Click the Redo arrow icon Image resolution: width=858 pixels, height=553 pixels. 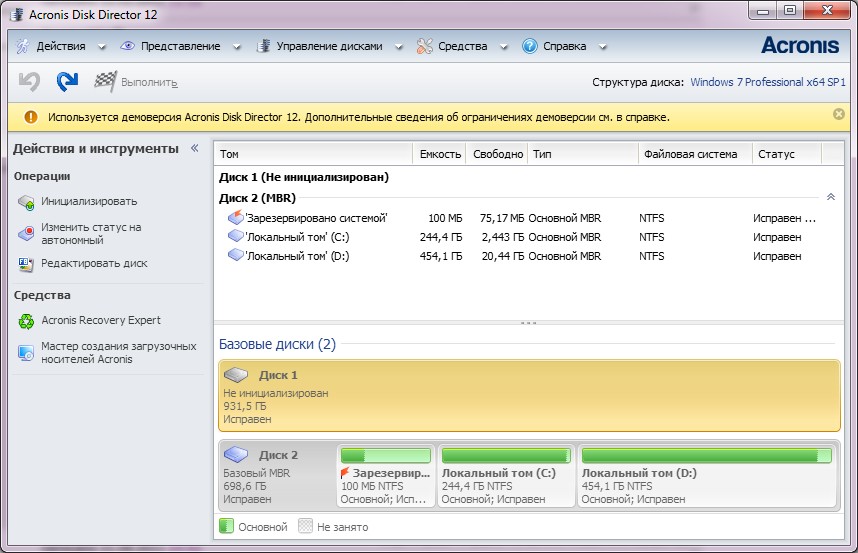coord(67,82)
